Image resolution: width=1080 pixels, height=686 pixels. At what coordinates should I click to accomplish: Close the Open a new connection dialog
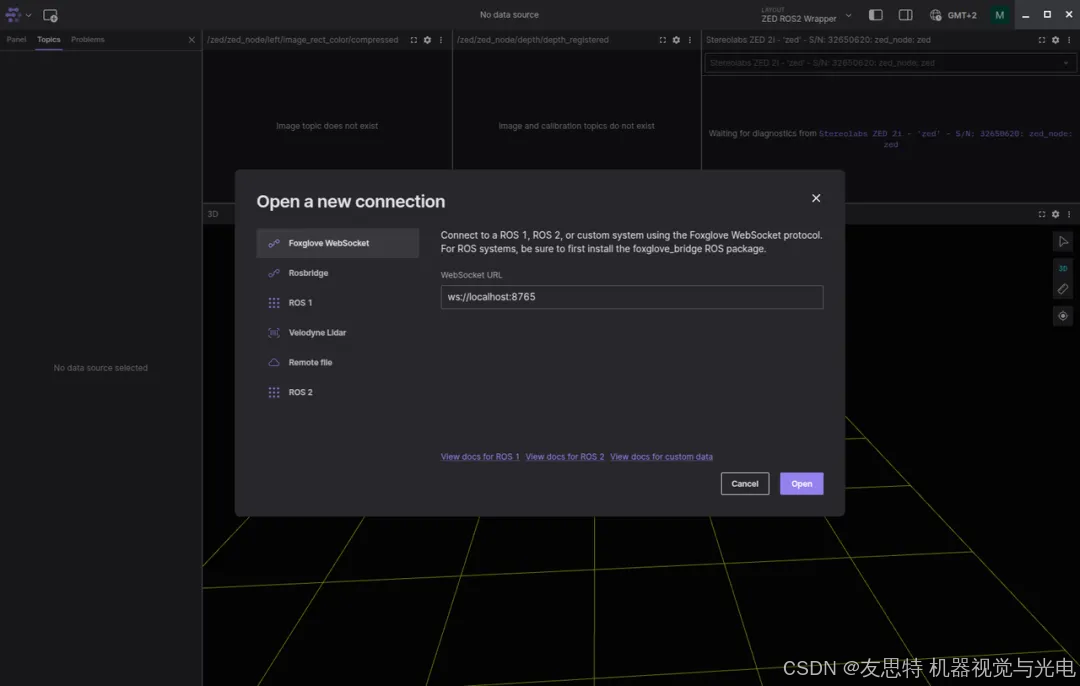(816, 198)
